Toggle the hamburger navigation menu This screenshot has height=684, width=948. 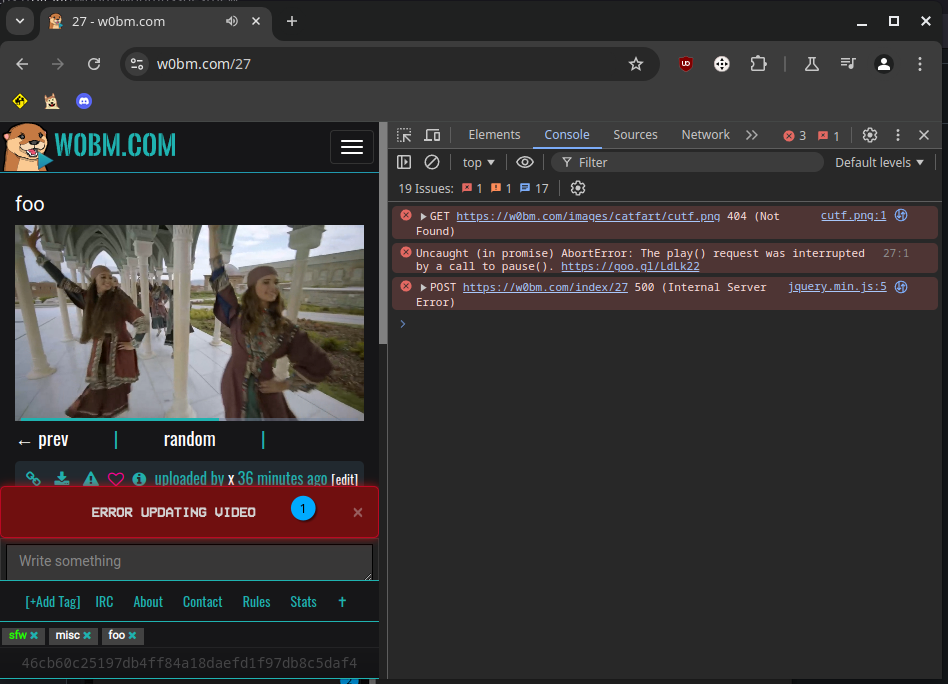click(352, 146)
